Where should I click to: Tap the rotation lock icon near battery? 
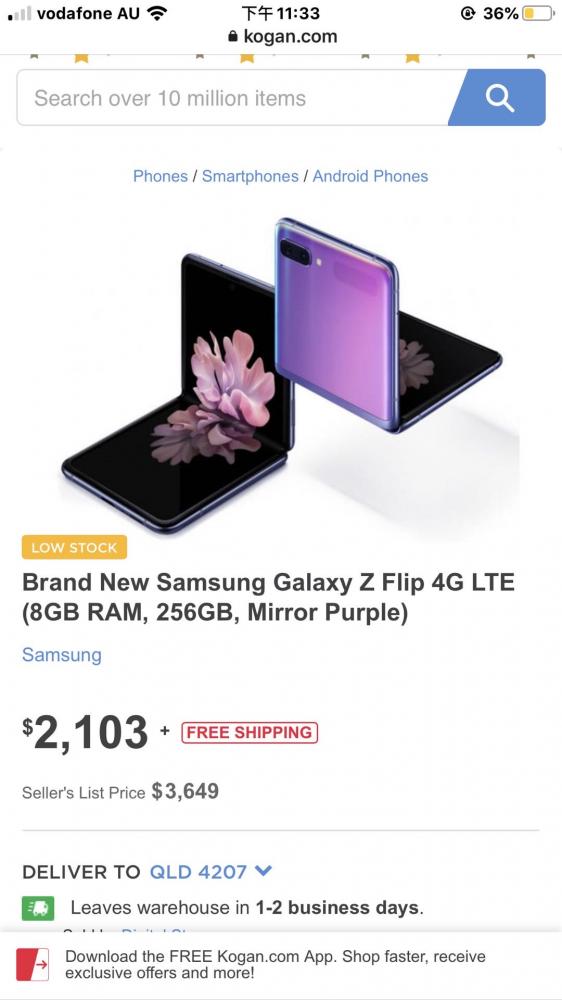click(468, 13)
